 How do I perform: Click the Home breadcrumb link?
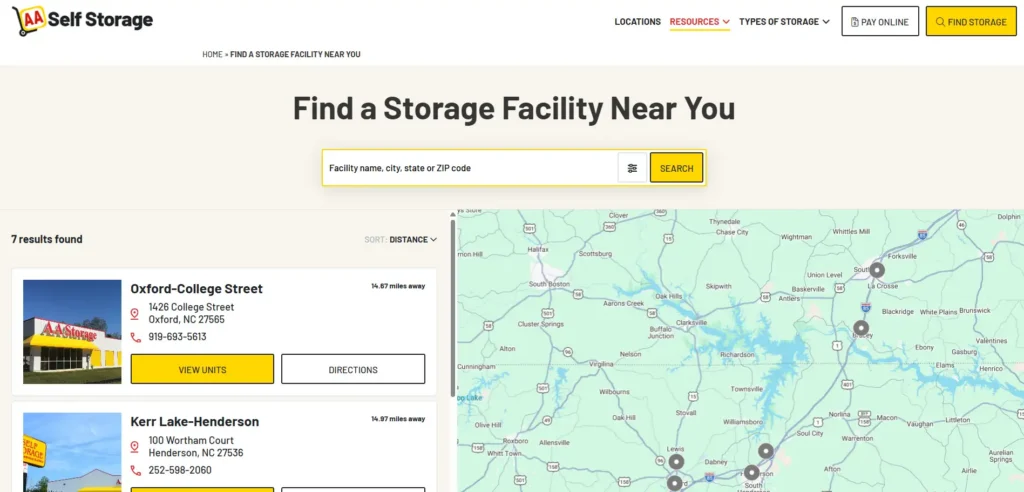pyautogui.click(x=212, y=54)
